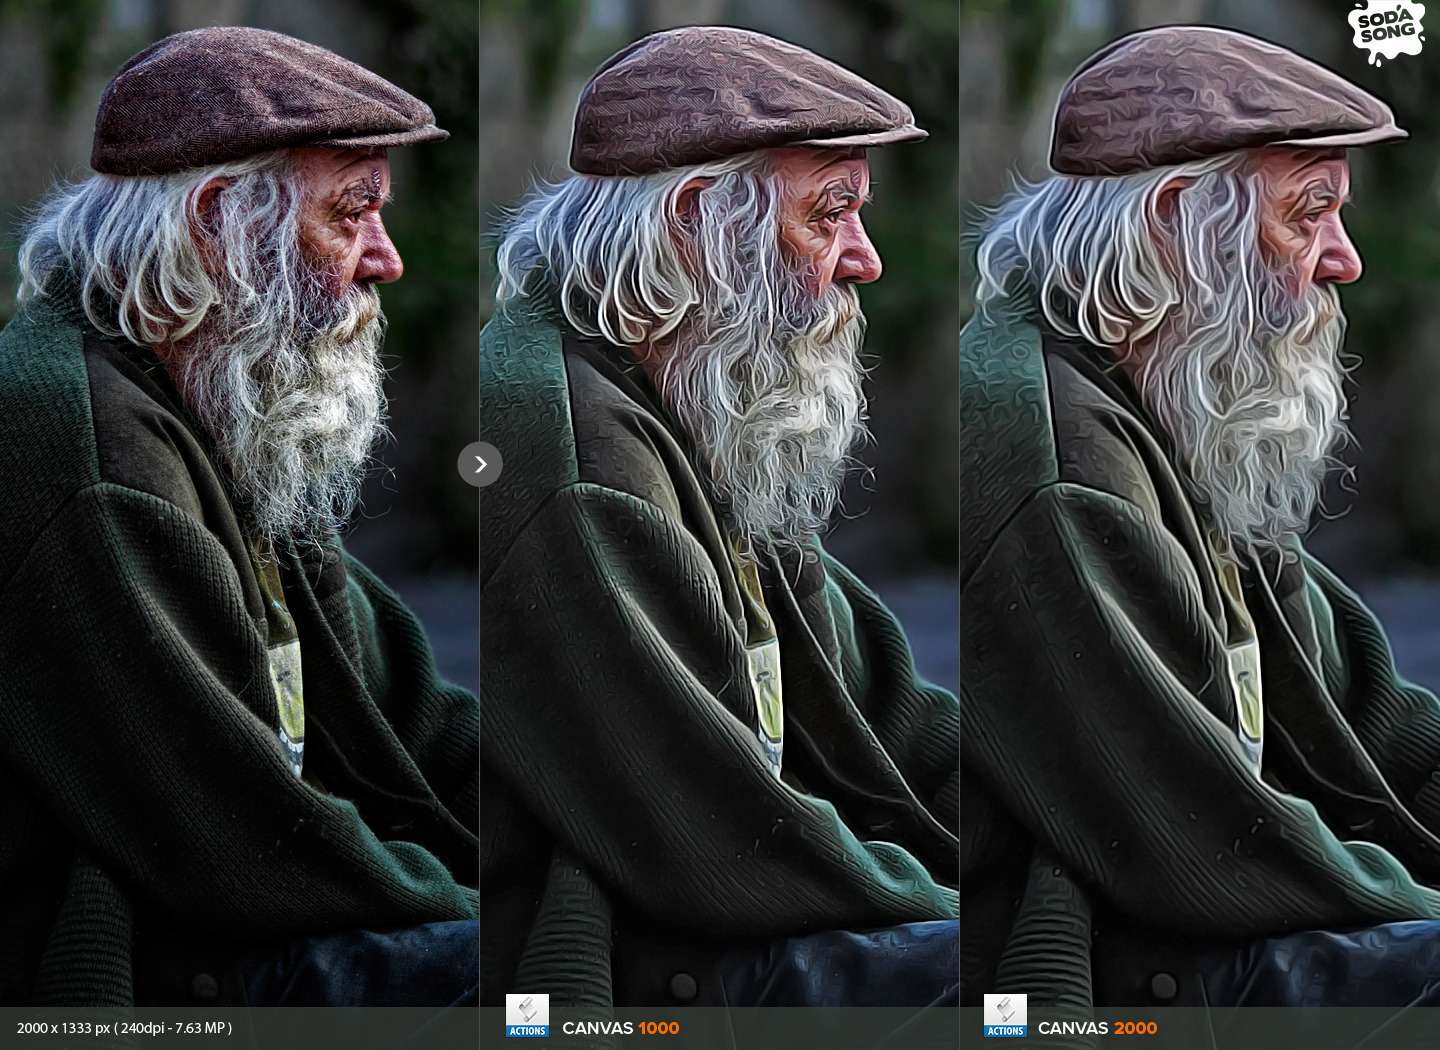This screenshot has width=1440, height=1050.
Task: Open the Canvas 2000 painted effect image
Action: click(1200, 503)
